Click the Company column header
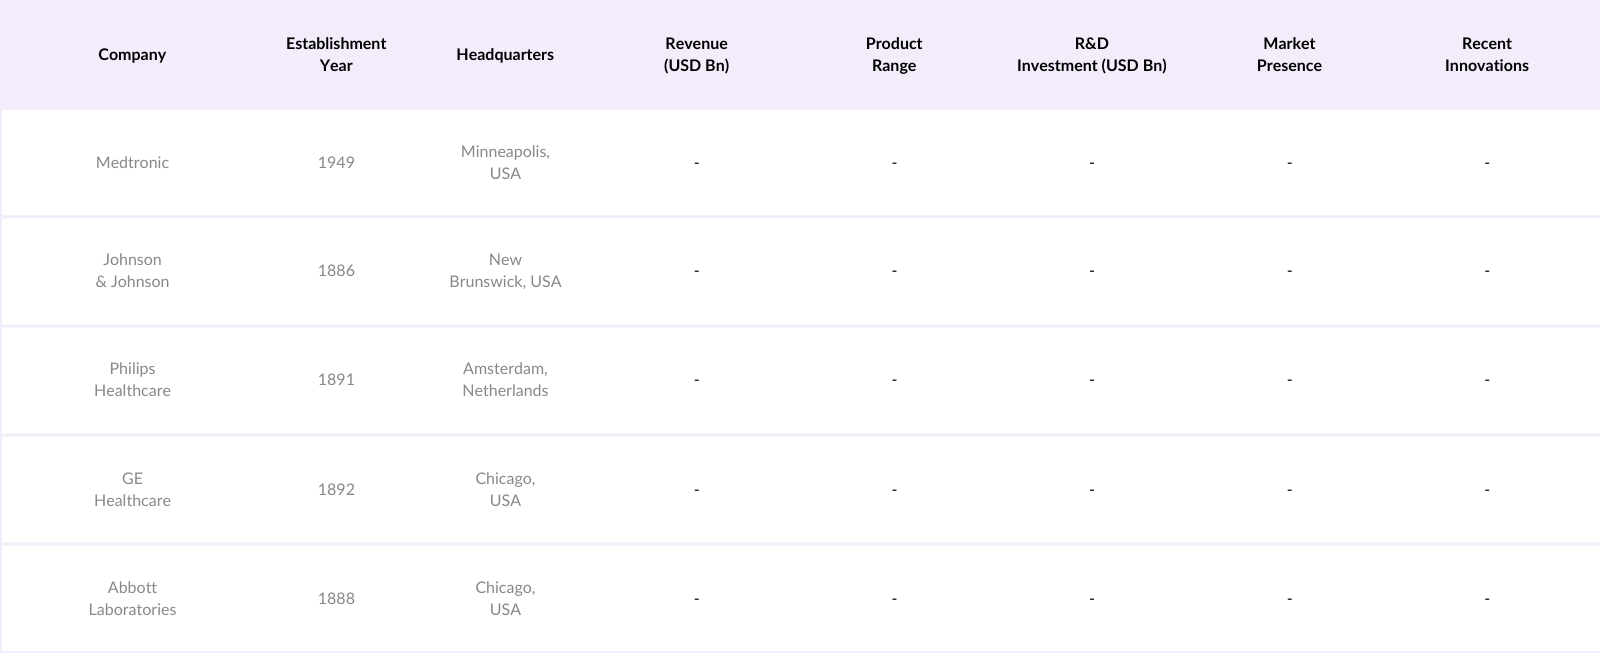This screenshot has width=1600, height=653. click(x=132, y=54)
